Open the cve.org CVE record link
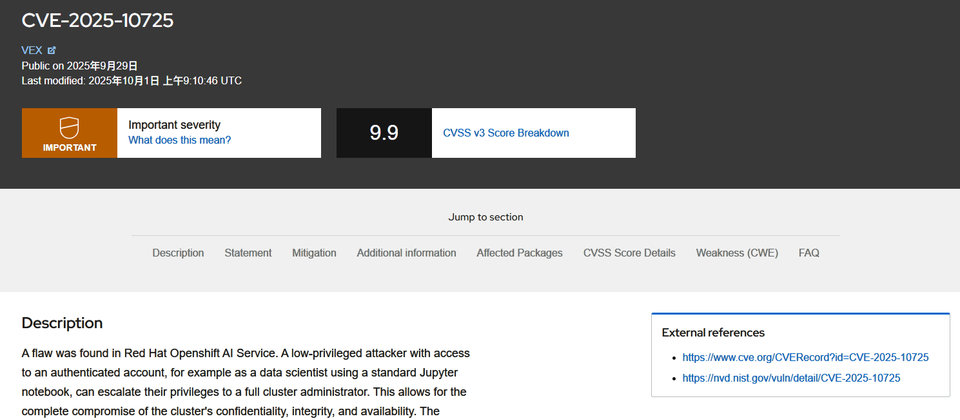 805,357
